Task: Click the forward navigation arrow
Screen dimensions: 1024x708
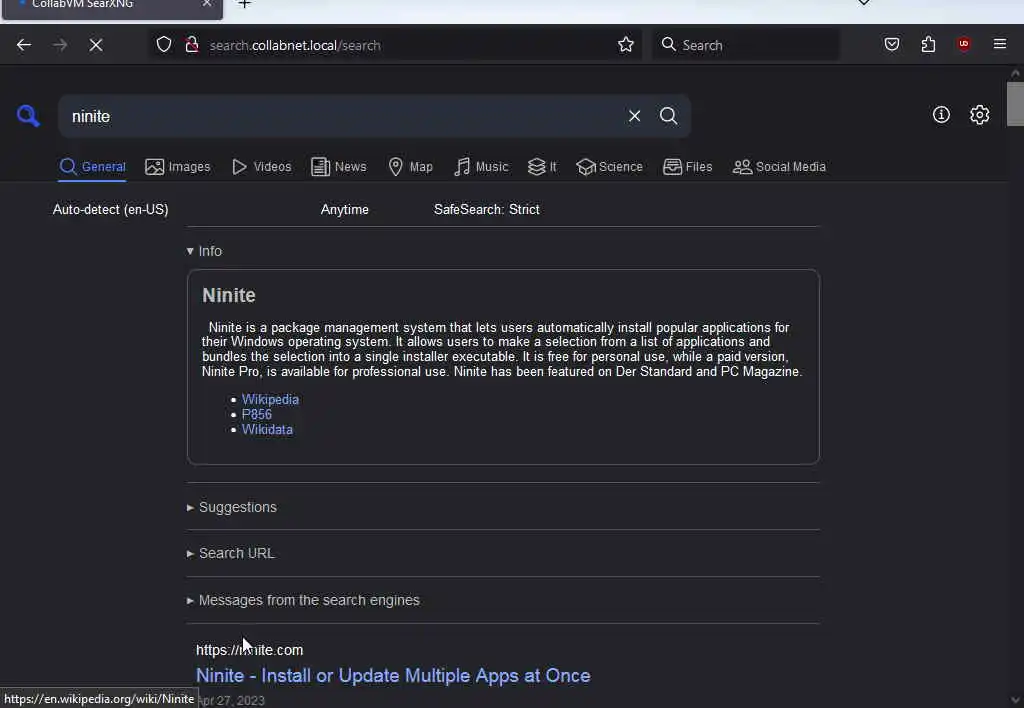Action: pyautogui.click(x=60, y=45)
